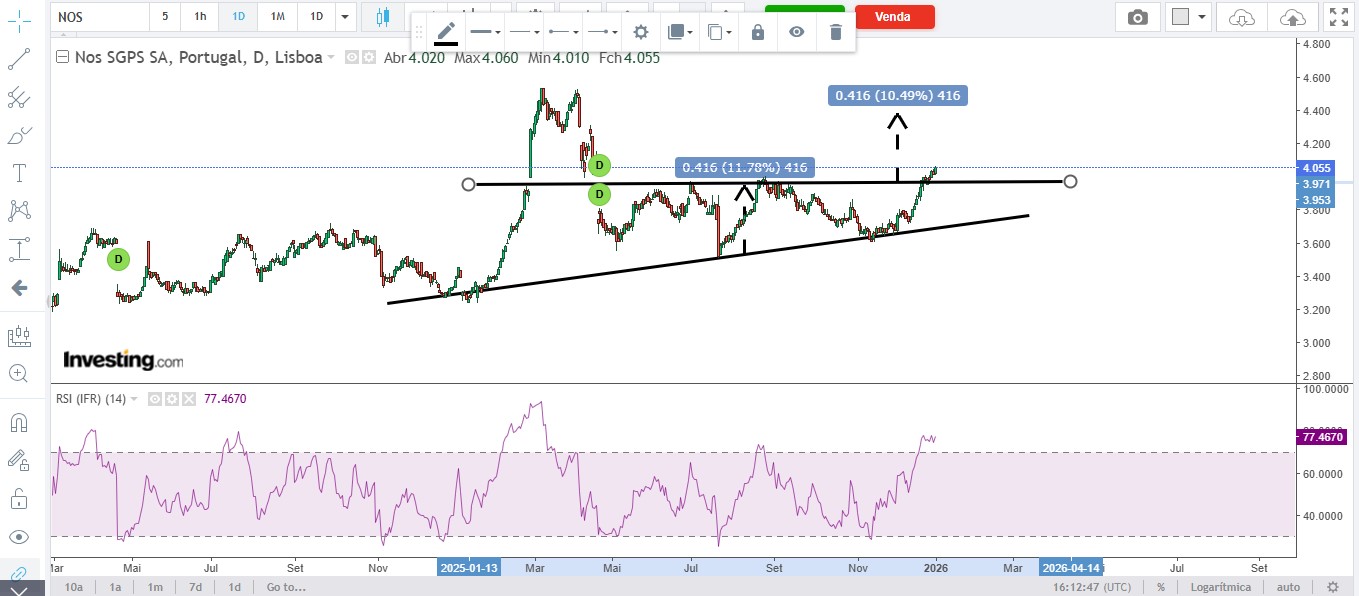The image size is (1359, 596).
Task: Open the line style dropdown
Action: 524,33
